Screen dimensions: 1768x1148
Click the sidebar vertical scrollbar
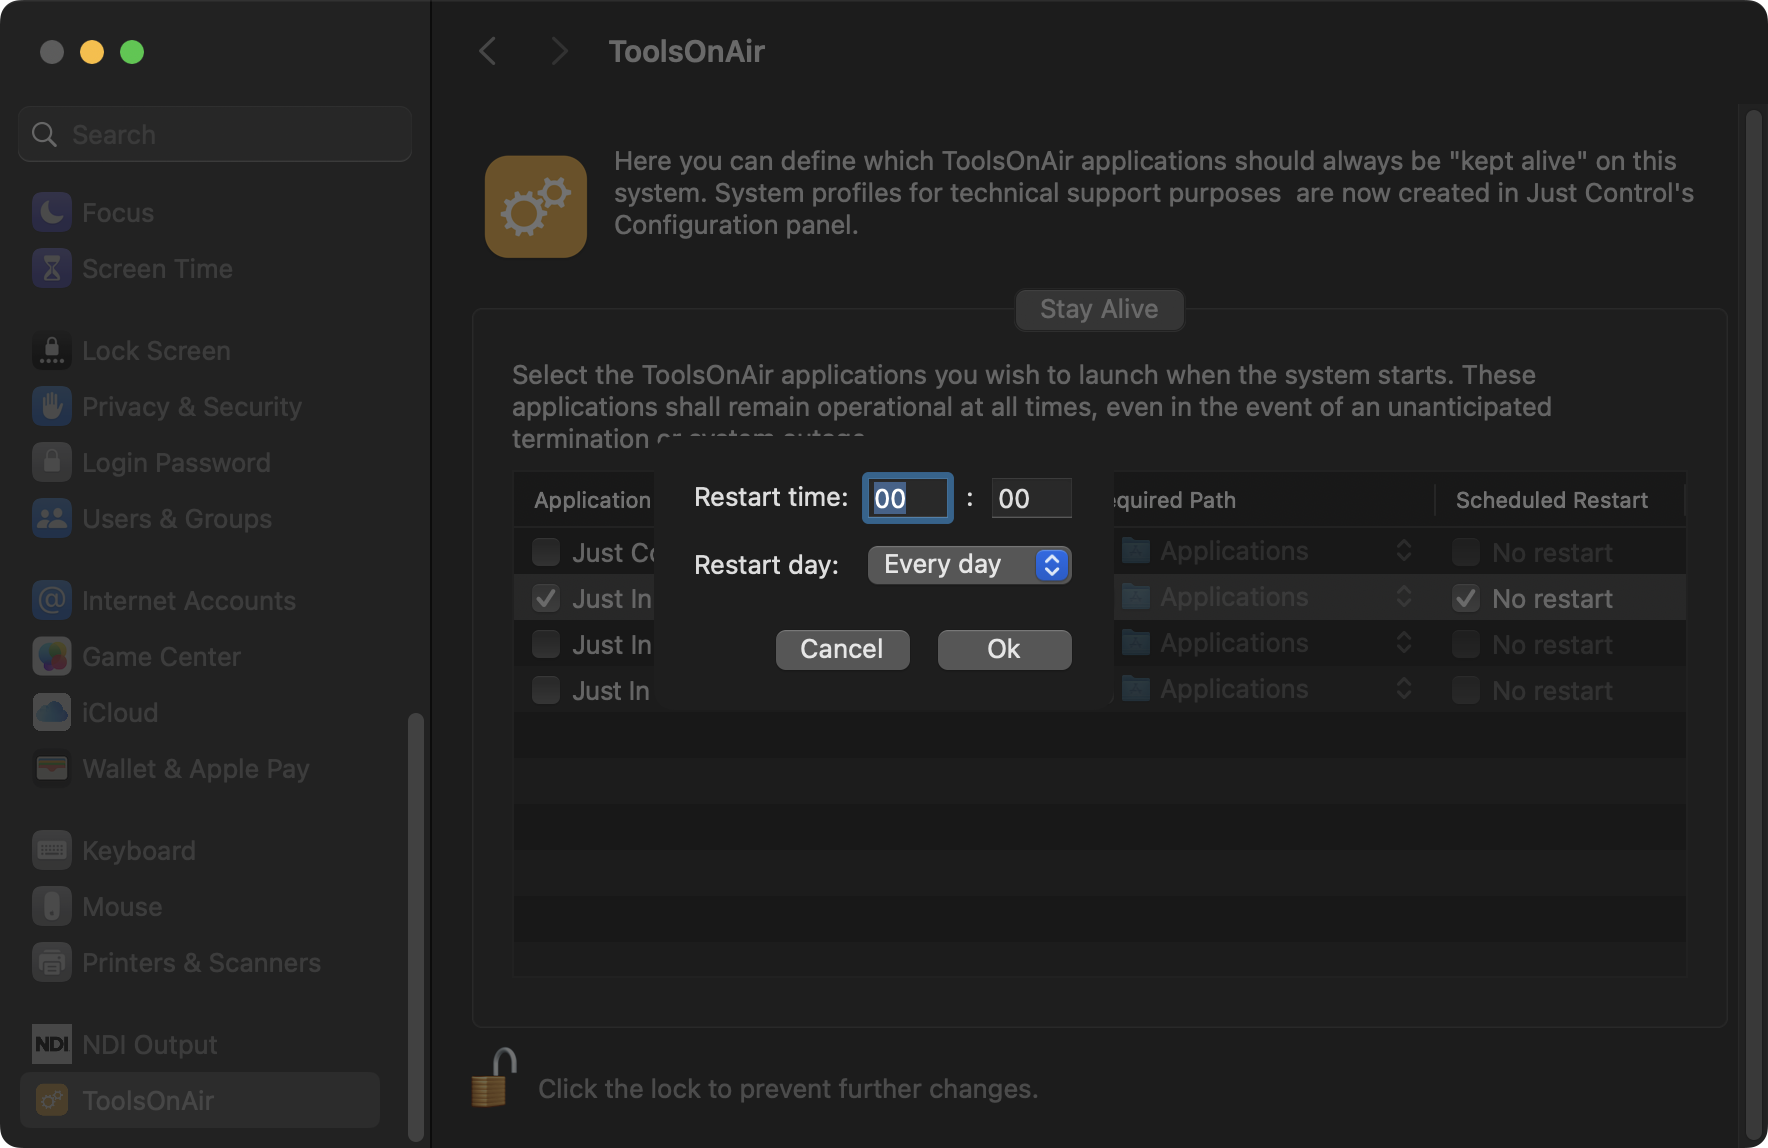click(x=416, y=926)
